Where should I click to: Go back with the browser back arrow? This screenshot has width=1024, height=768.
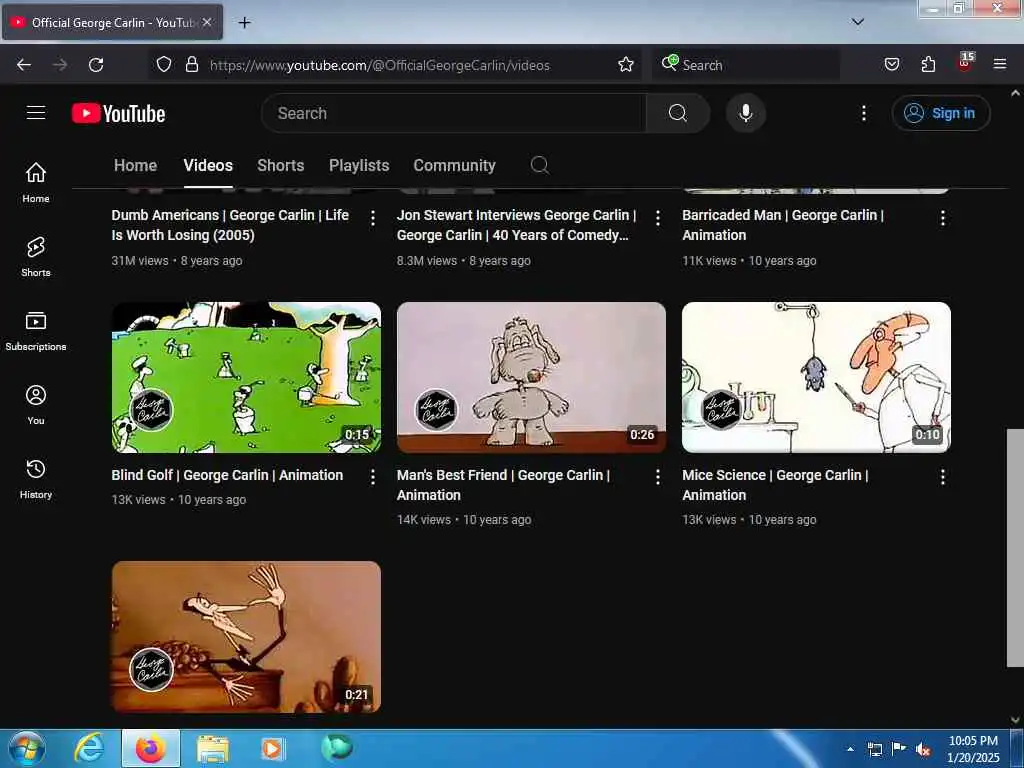[24, 65]
